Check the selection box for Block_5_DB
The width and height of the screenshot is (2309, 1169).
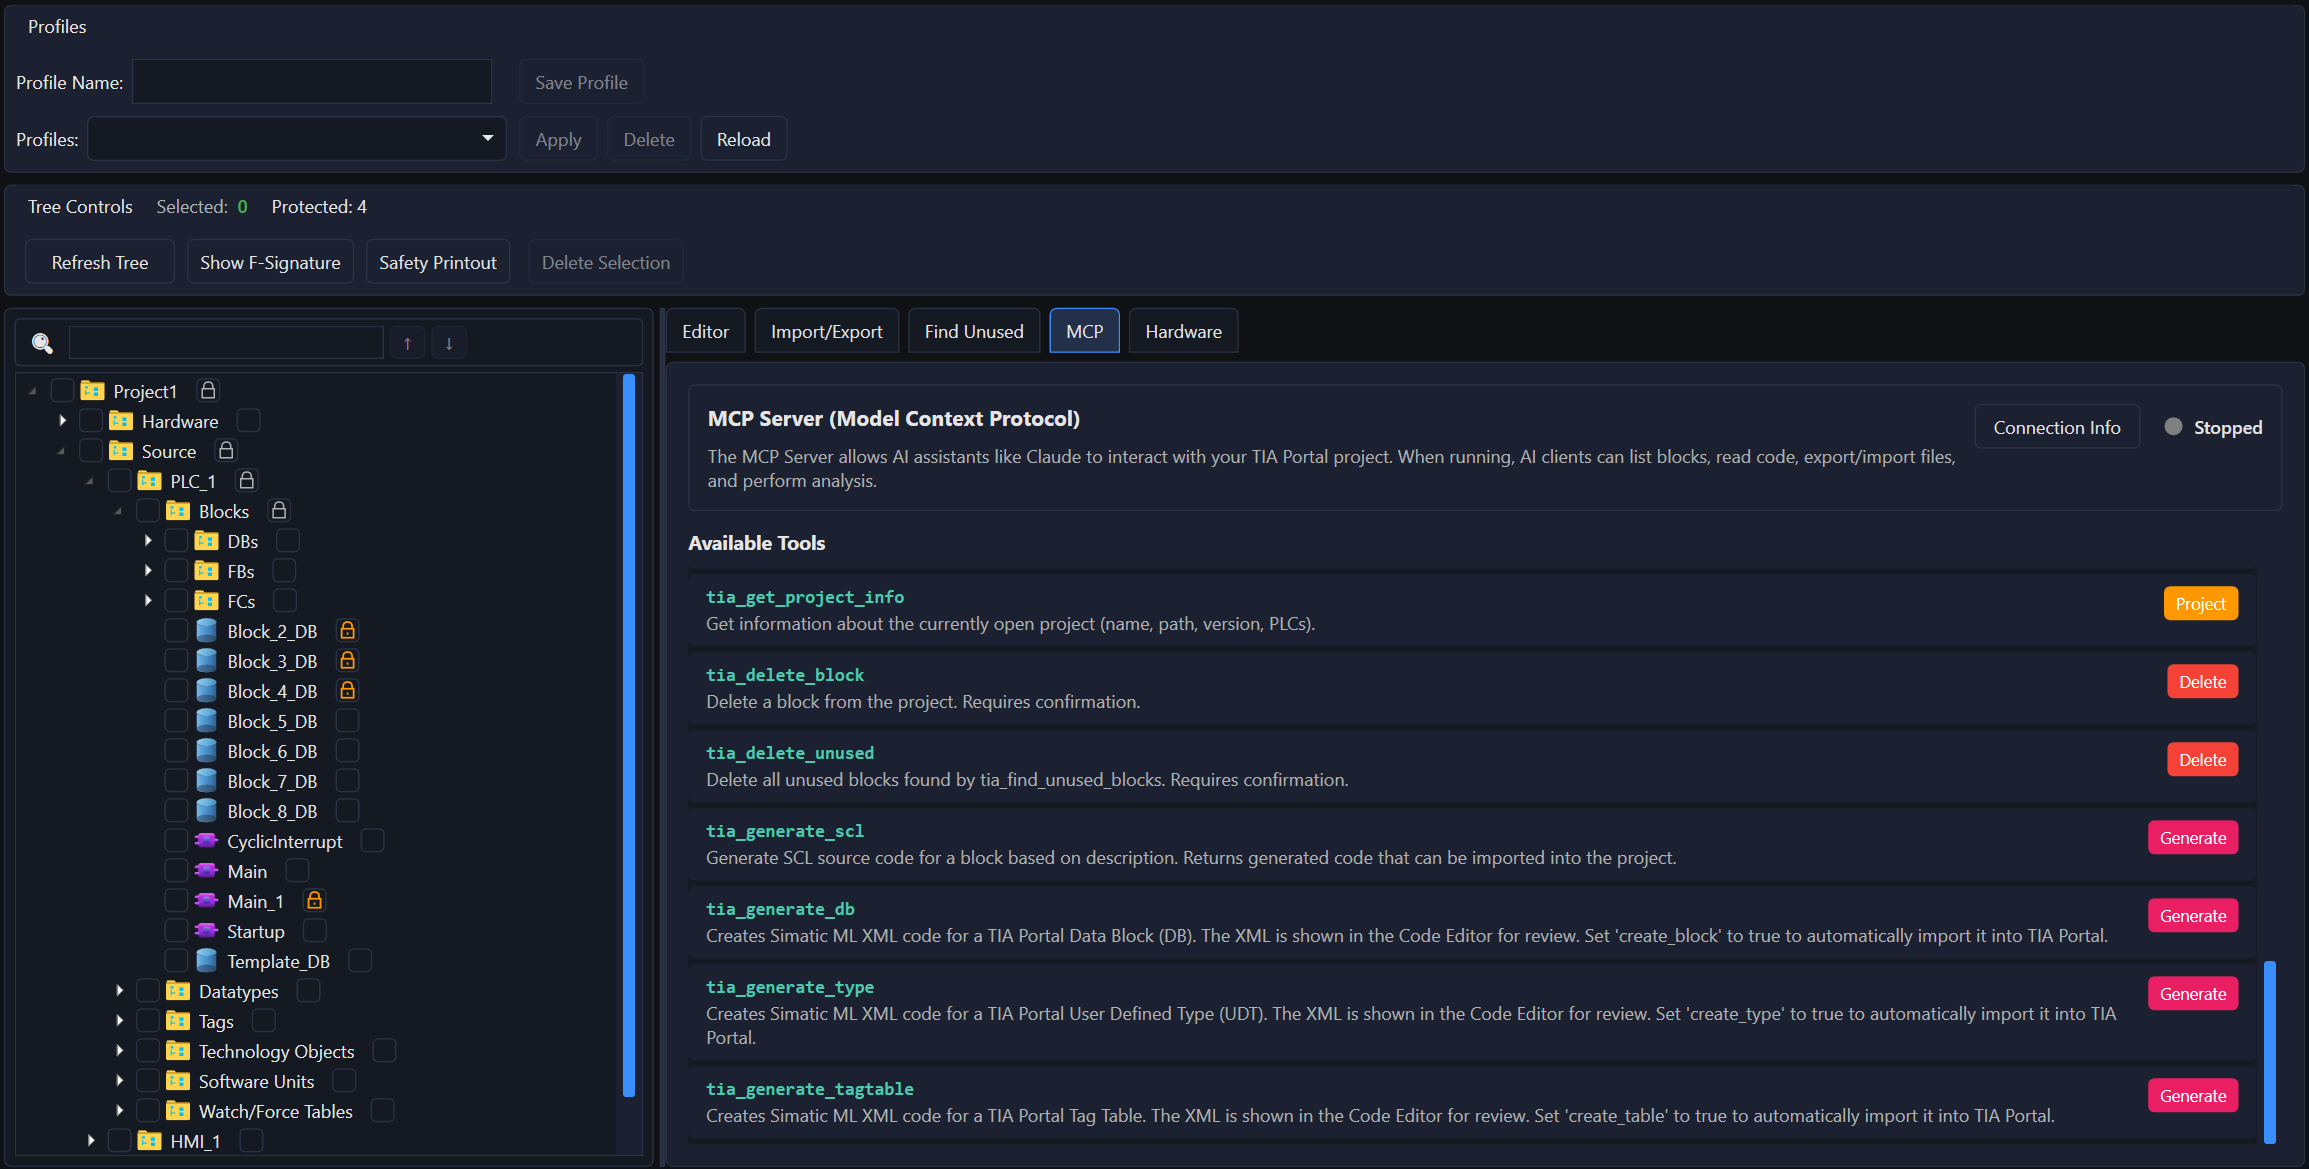coord(176,721)
